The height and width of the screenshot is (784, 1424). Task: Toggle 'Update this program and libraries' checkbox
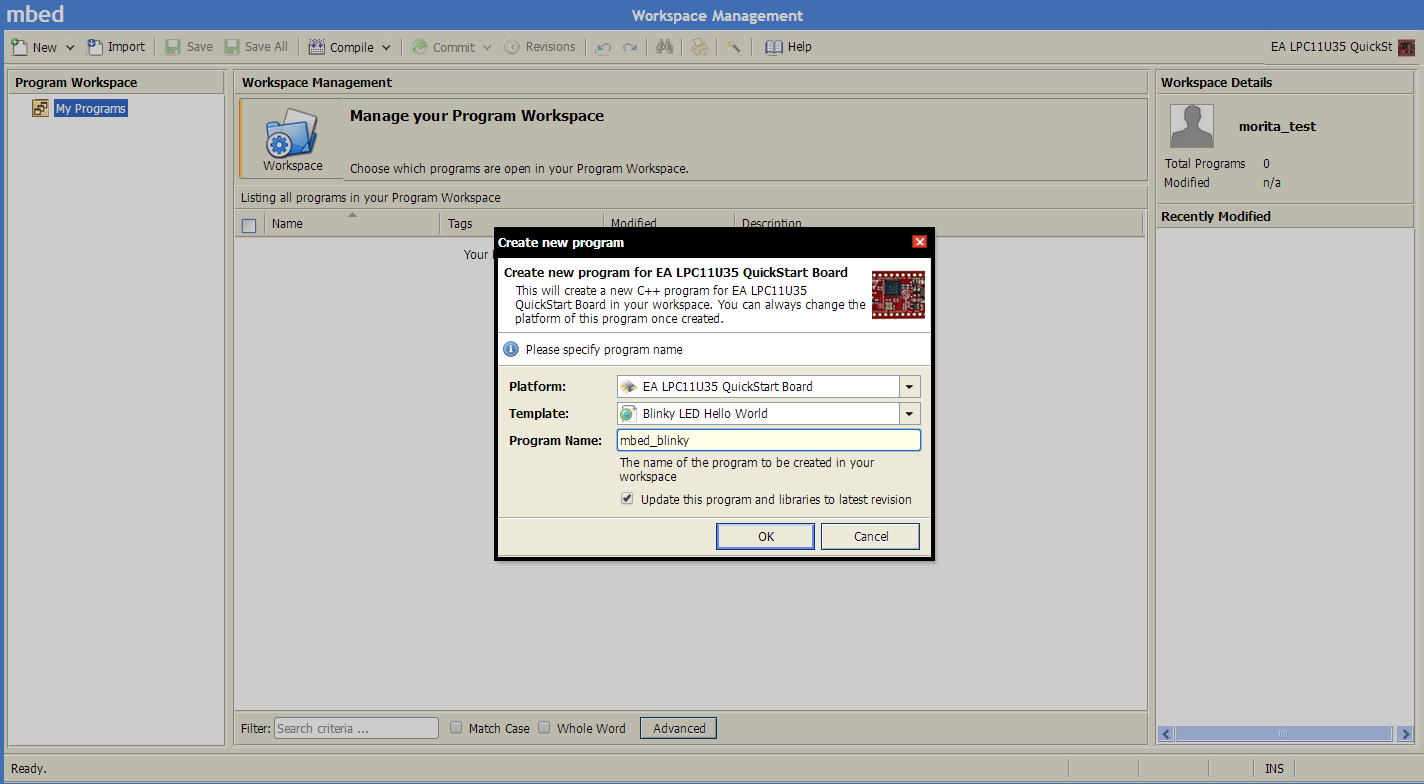(627, 499)
